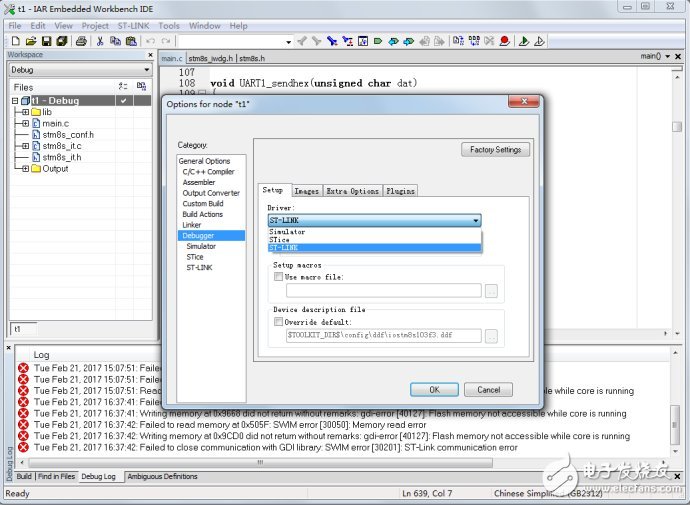Click the green Download and Debug icon
Image resolution: width=690 pixels, height=505 pixels.
(x=524, y=41)
